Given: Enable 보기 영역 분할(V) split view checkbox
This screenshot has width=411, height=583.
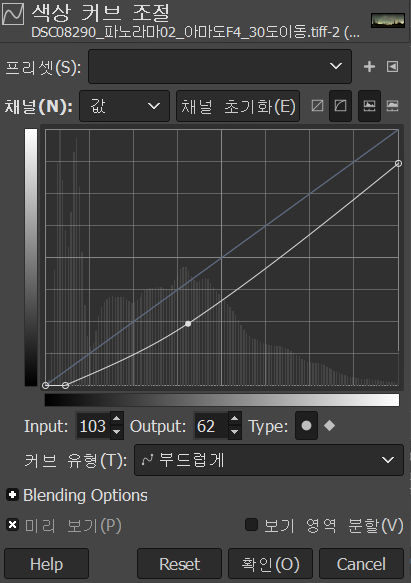Looking at the screenshot, I should pos(251,525).
